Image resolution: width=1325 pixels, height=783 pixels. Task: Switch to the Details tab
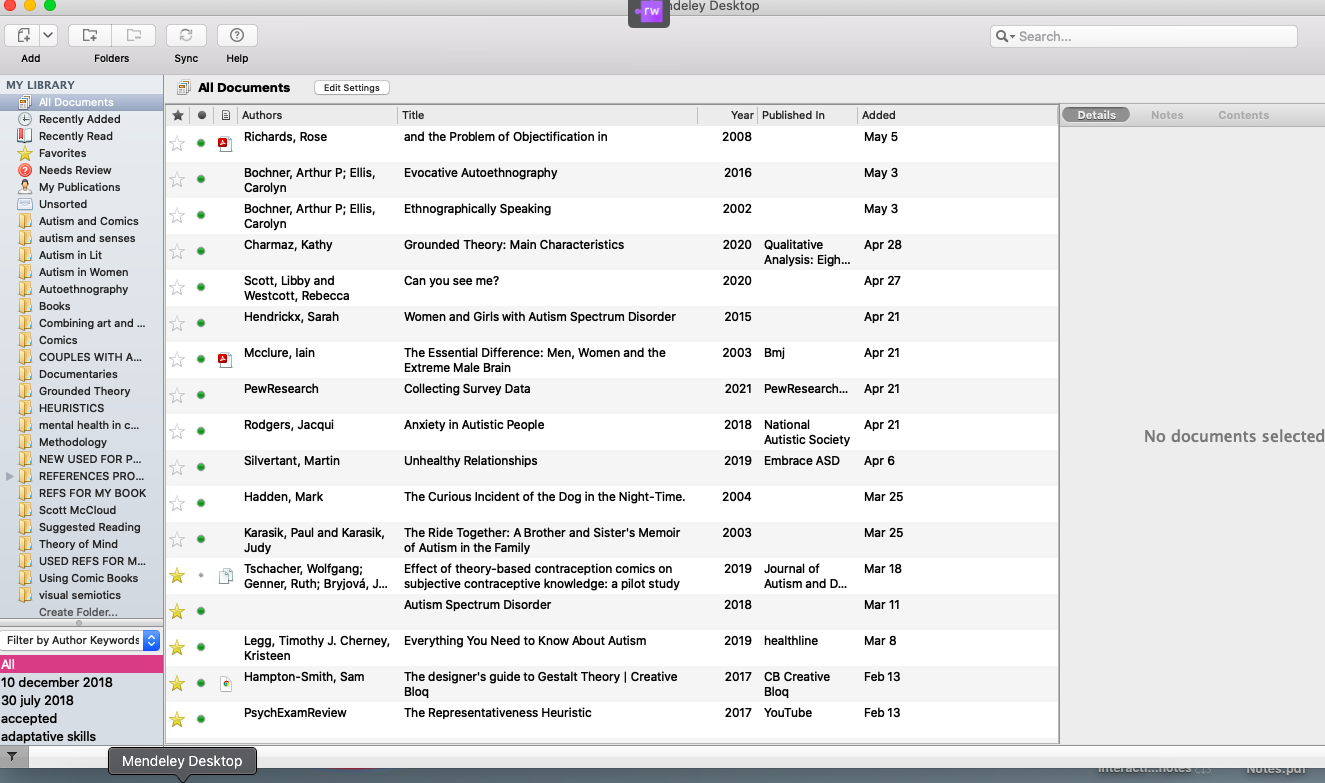(1096, 115)
